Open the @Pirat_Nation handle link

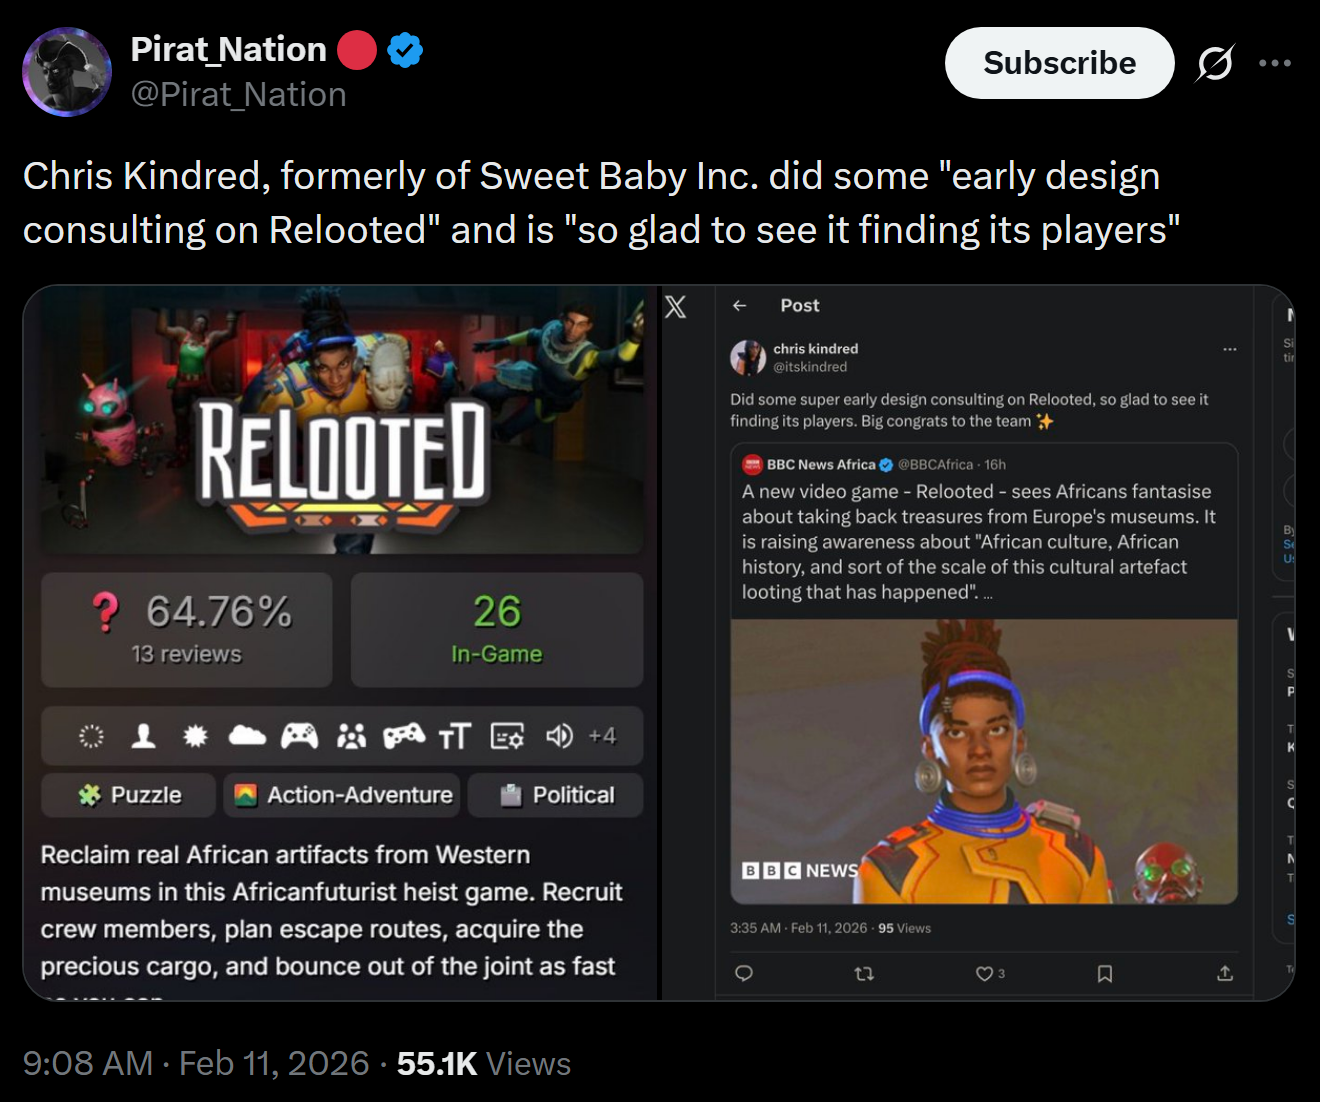point(239,94)
